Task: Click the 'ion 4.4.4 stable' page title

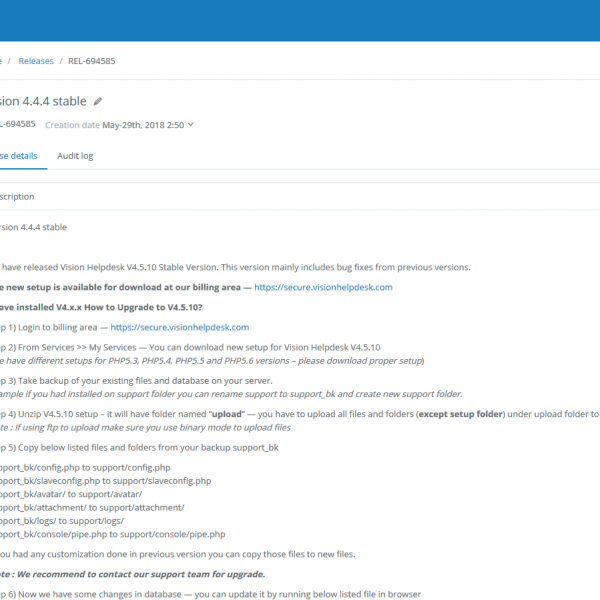Action: [43, 101]
